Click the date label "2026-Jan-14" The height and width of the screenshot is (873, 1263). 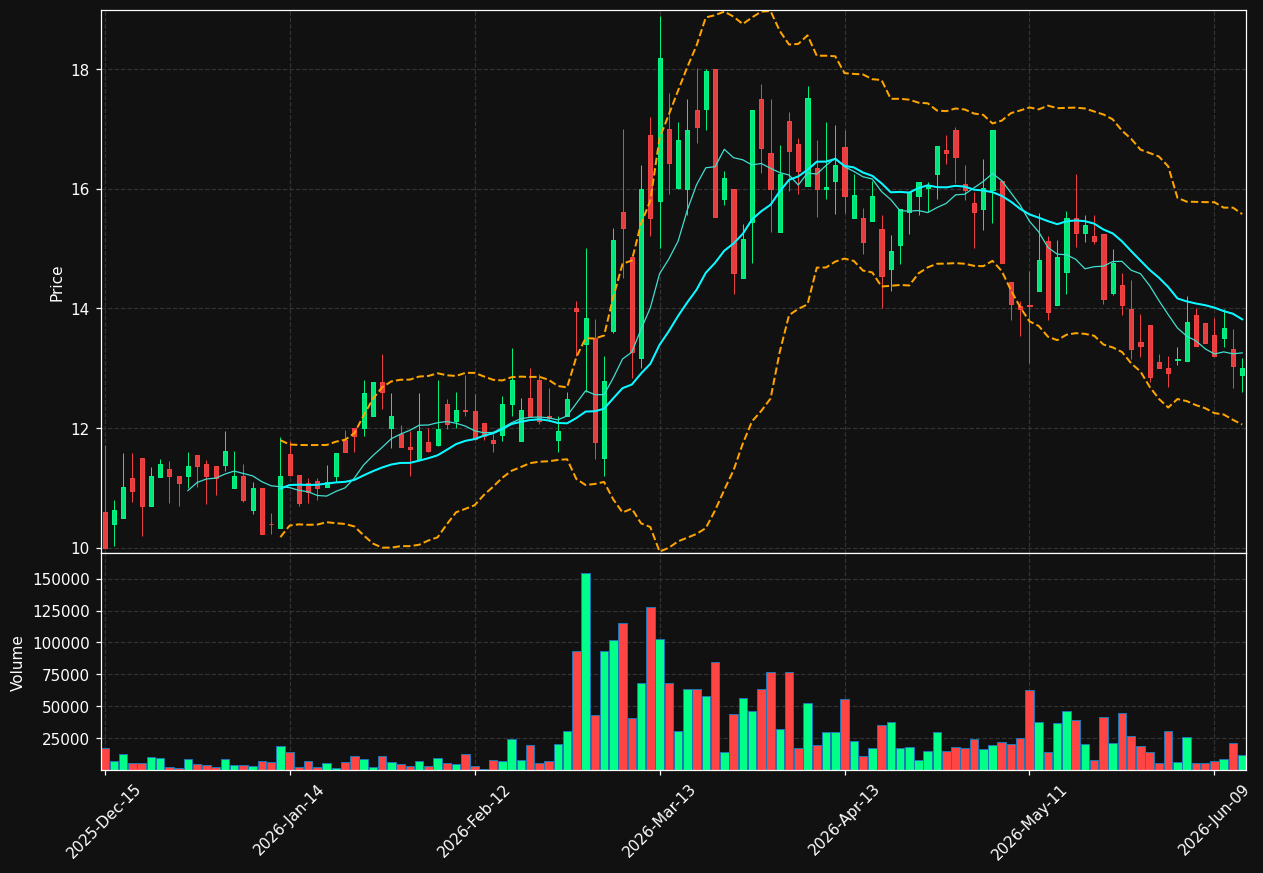tap(289, 821)
